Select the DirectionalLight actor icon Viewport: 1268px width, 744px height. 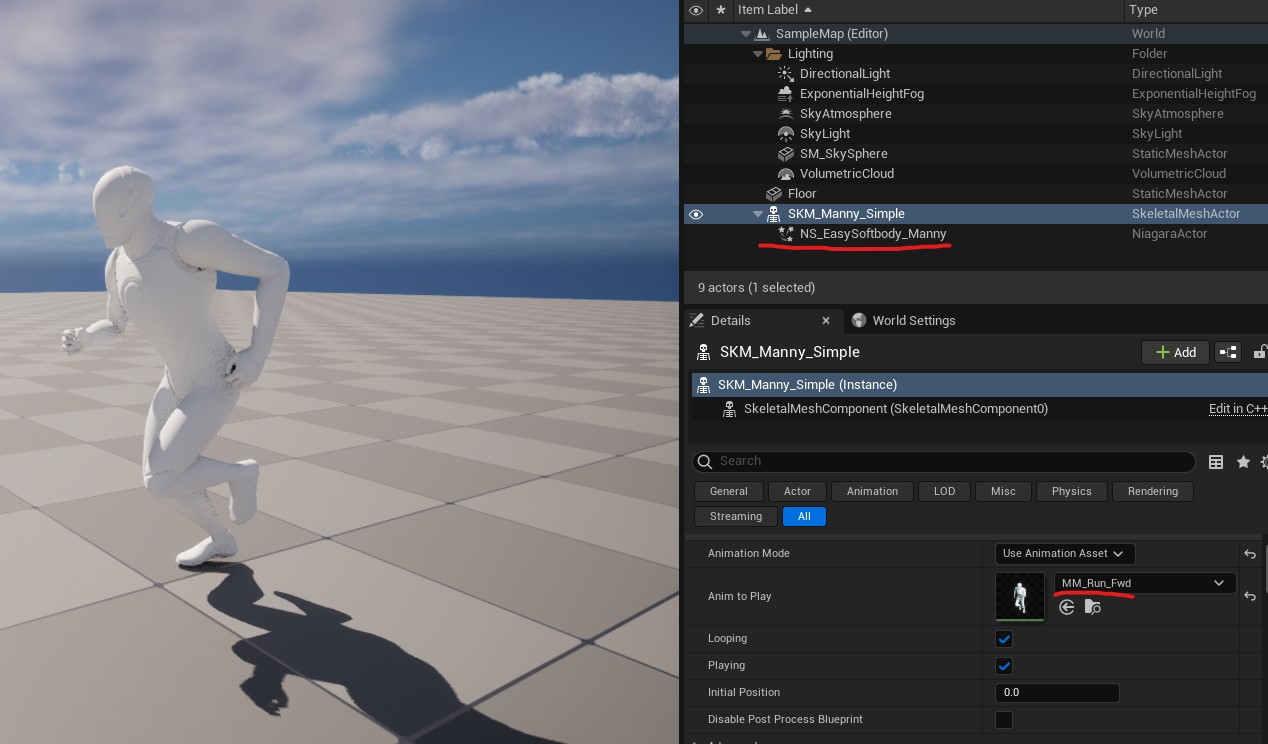click(786, 73)
